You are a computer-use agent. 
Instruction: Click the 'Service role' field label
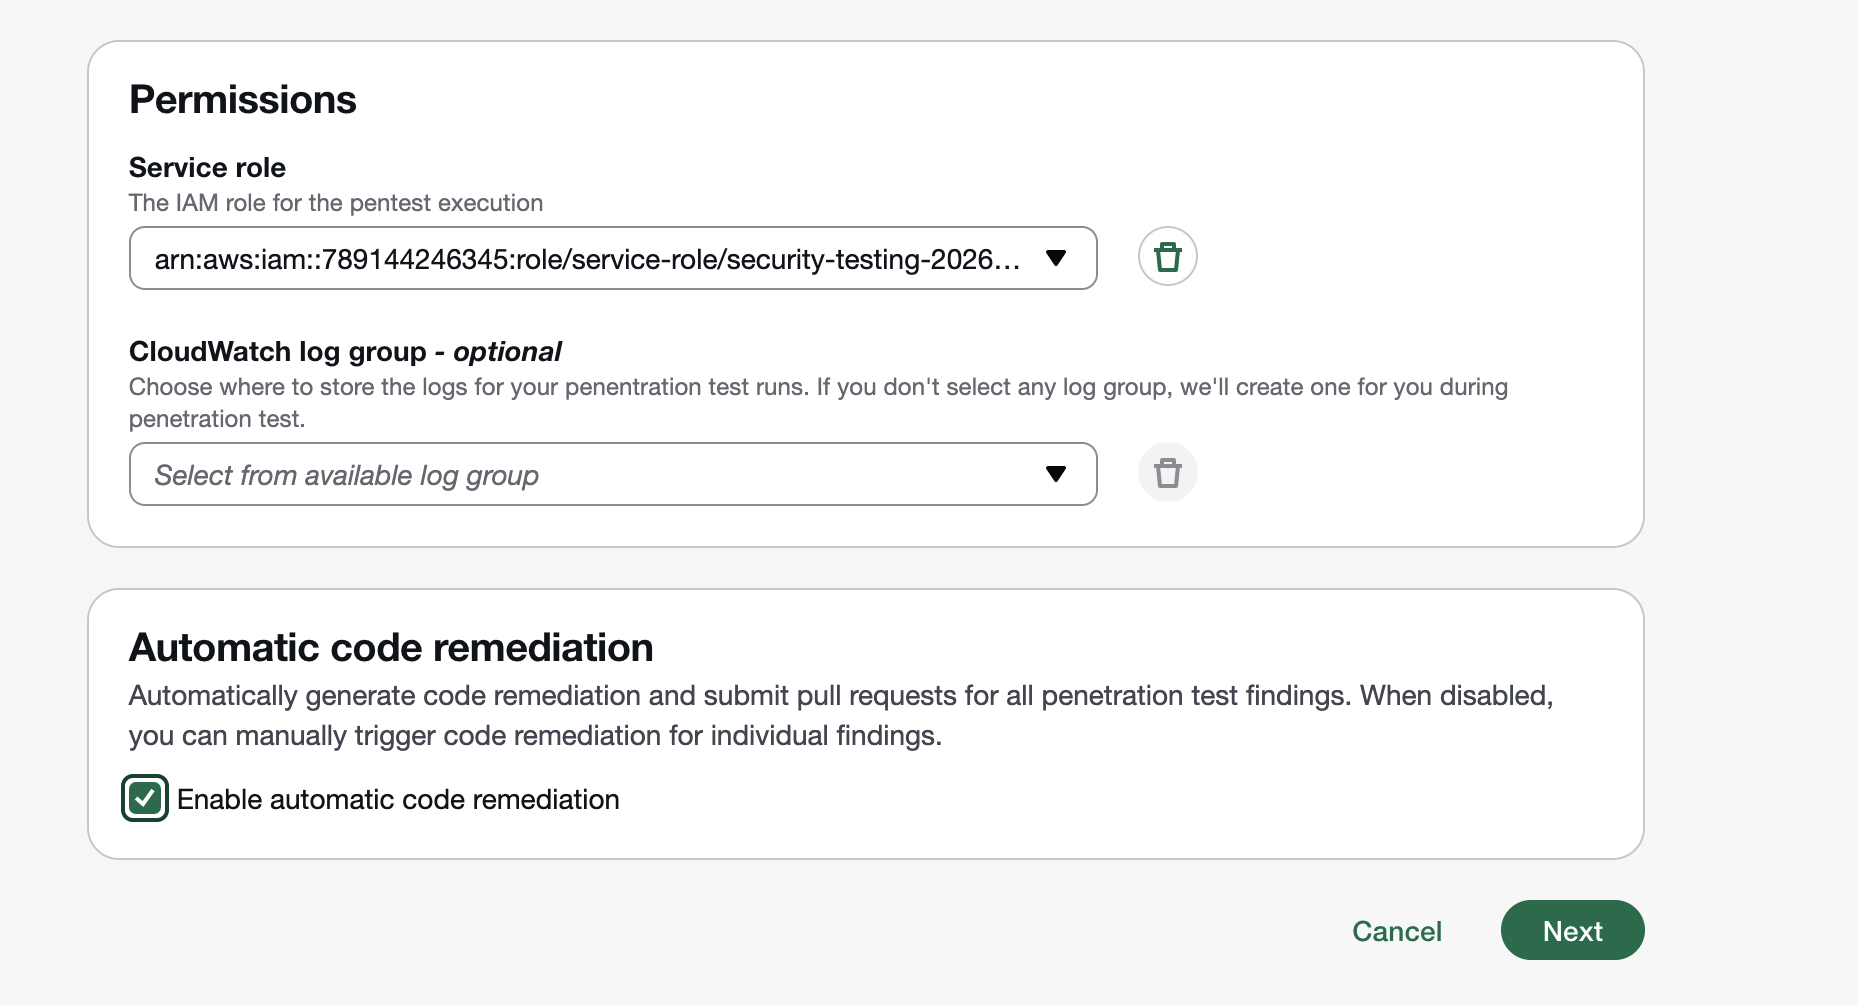point(207,167)
